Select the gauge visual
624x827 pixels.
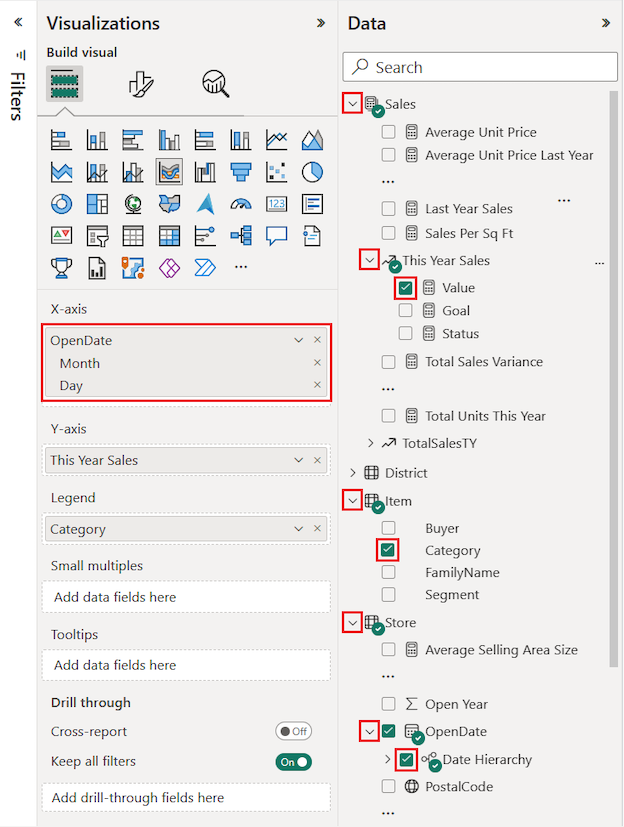[241, 204]
